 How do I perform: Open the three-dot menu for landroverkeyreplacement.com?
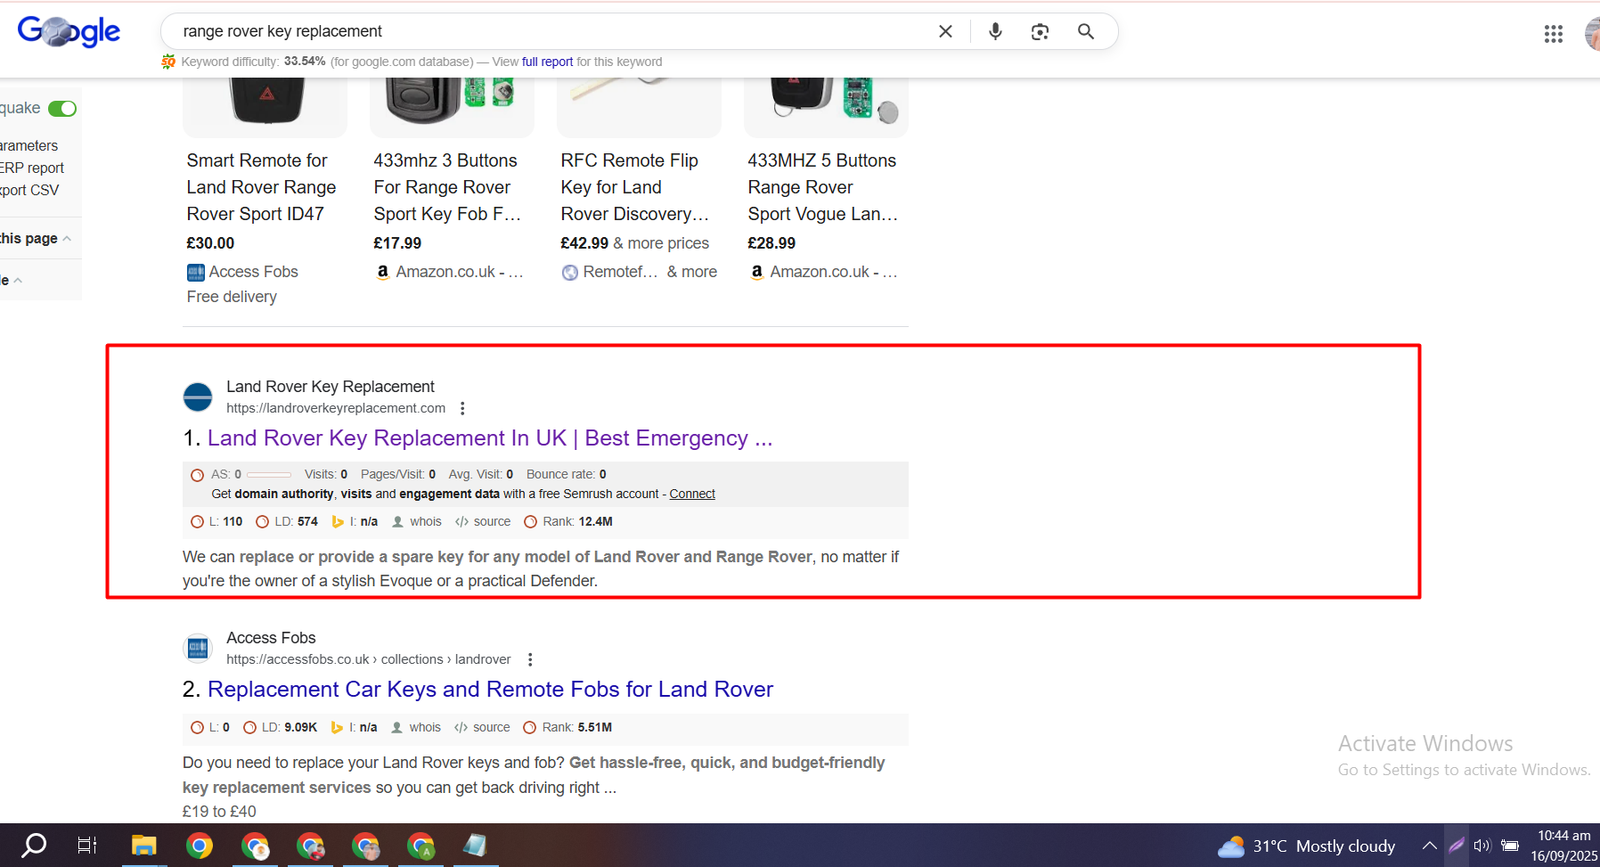462,408
